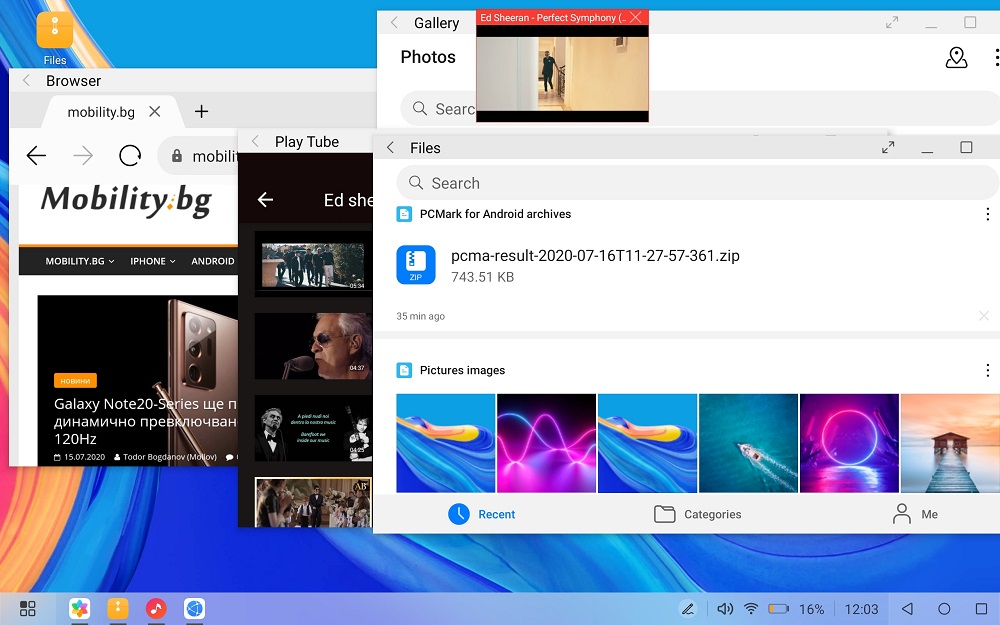Click the browser forward navigation arrow
The width and height of the screenshot is (1000, 625).
[83, 155]
